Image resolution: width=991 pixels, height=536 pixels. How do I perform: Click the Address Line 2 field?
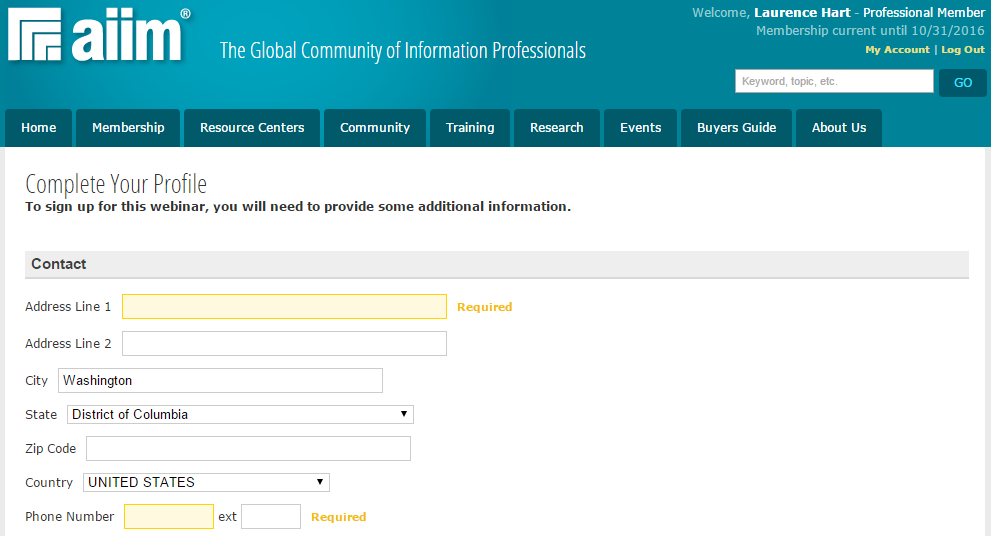(x=284, y=344)
